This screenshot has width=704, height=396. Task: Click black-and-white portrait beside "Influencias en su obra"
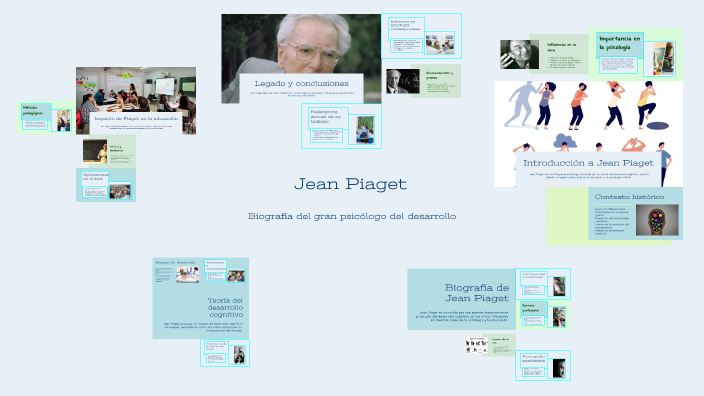[519, 54]
